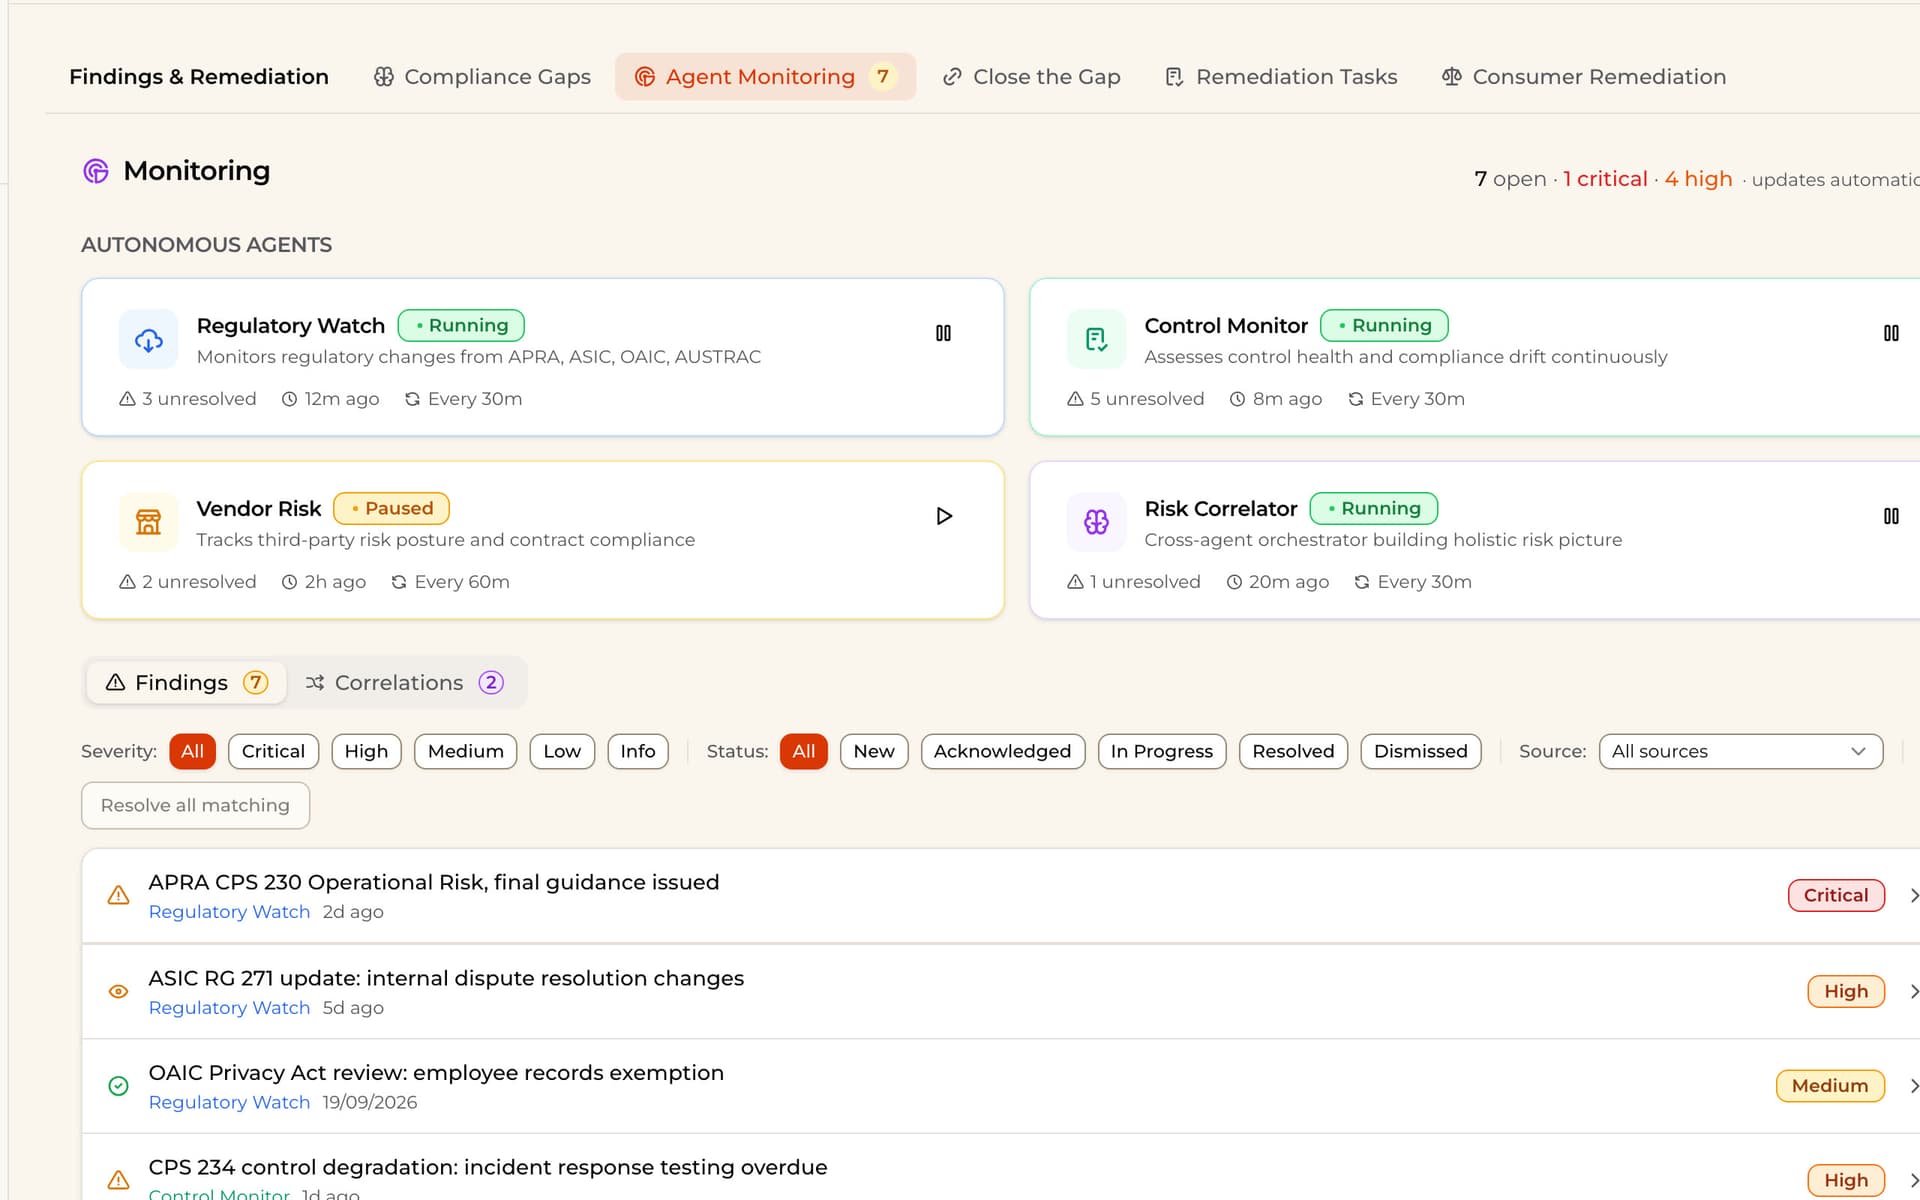Viewport: 1920px width, 1200px height.
Task: Filter findings by Info severity
Action: [638, 751]
